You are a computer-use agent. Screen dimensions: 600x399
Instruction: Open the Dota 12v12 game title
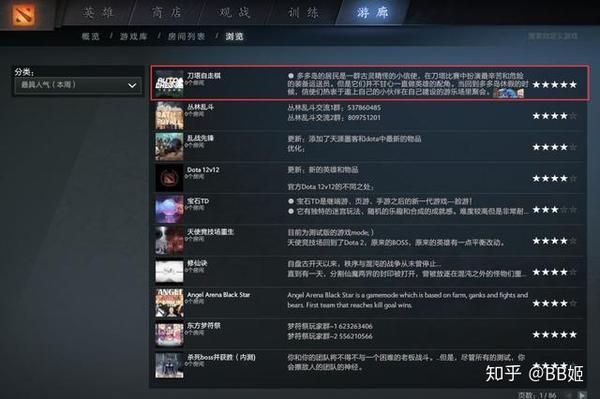coord(203,169)
